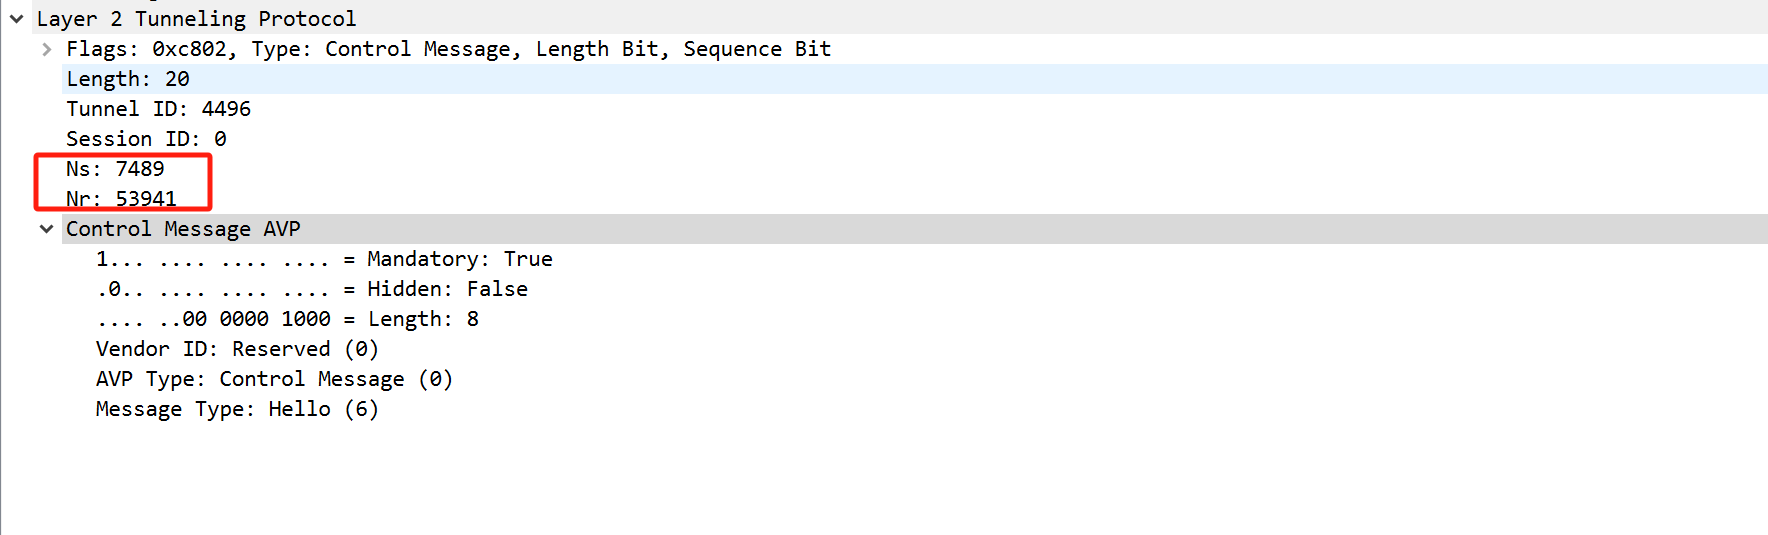The width and height of the screenshot is (1768, 535).
Task: Click the Mandatory bit pattern starting with 1
Action: [212, 259]
